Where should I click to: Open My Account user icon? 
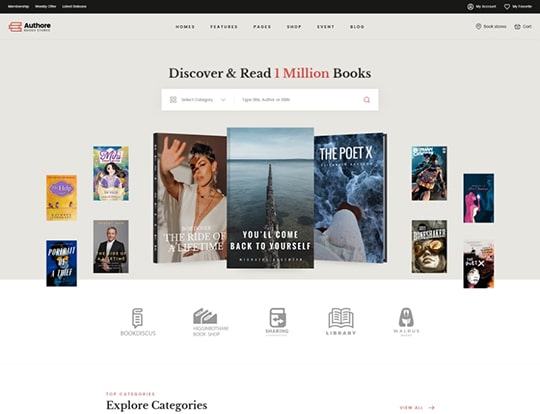pos(470,7)
